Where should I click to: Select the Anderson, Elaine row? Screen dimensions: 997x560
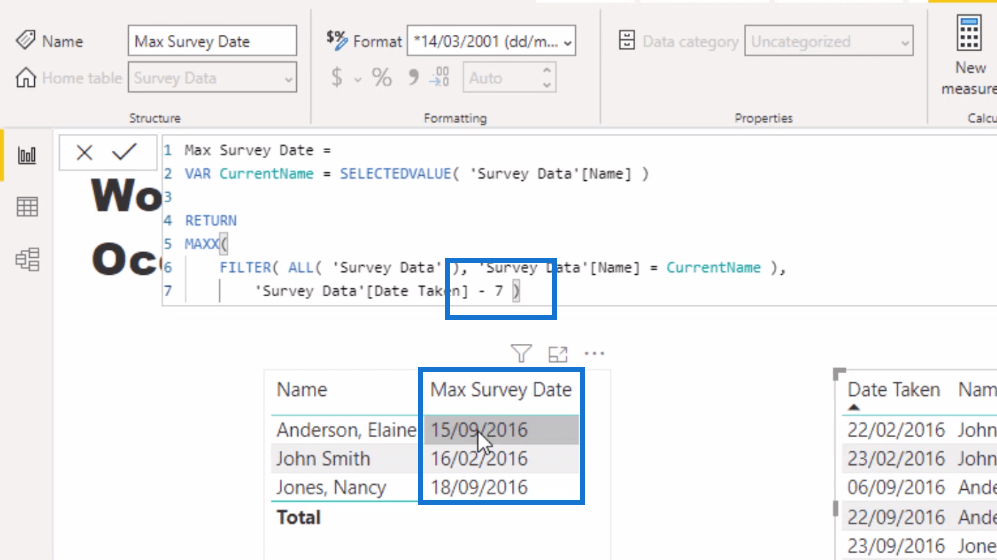point(345,430)
